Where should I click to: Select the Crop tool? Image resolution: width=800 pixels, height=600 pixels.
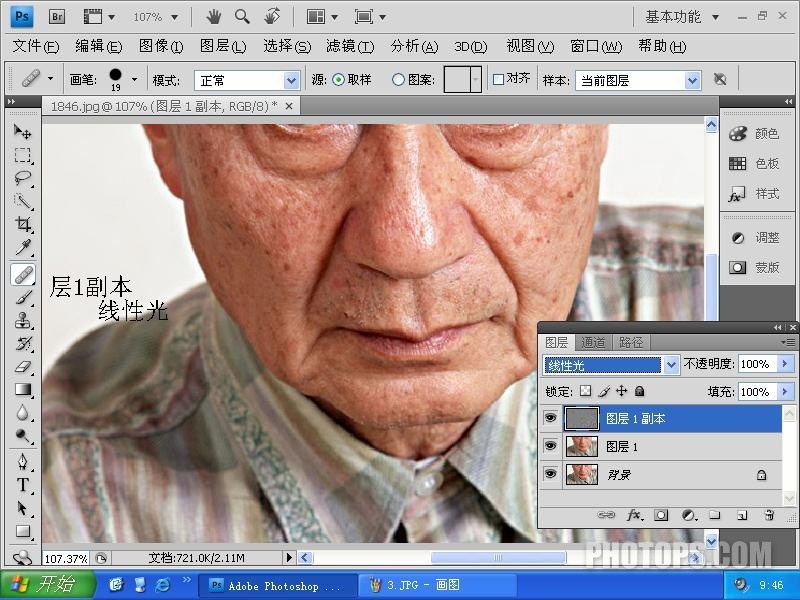tap(22, 224)
